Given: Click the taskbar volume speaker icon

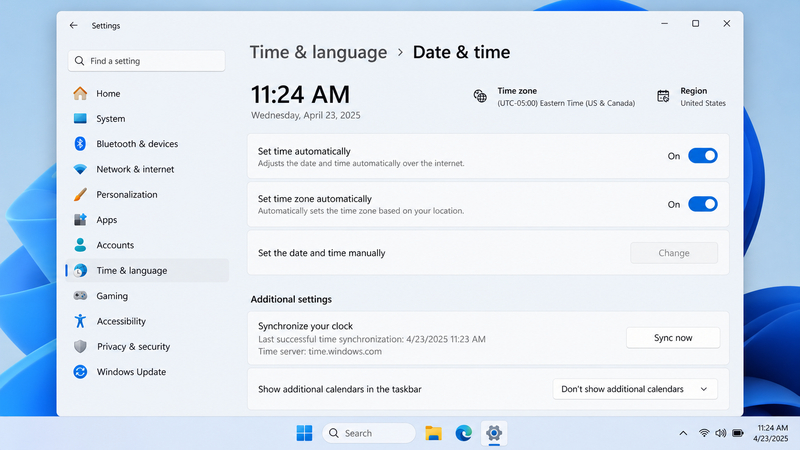Looking at the screenshot, I should (720, 433).
